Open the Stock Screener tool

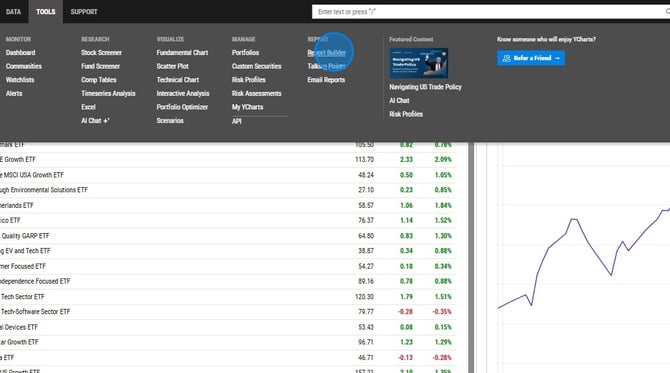[101, 53]
